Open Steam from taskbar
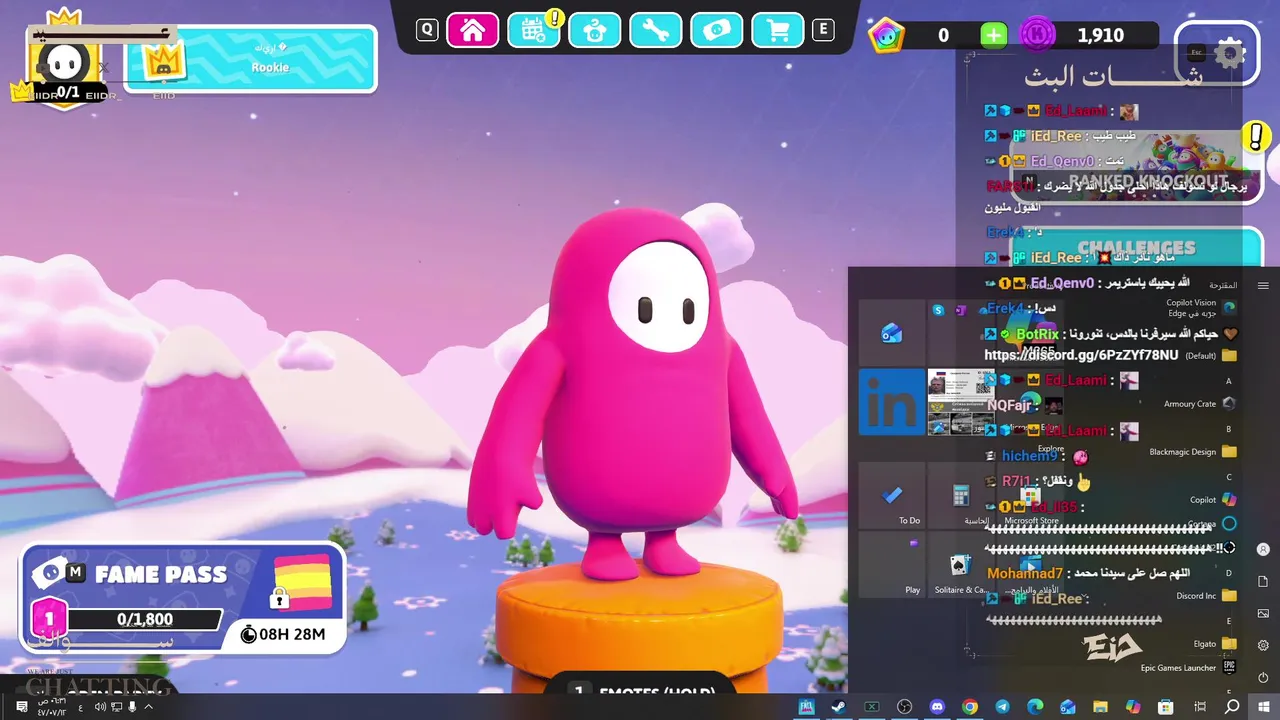This screenshot has height=720, width=1280. (838, 707)
